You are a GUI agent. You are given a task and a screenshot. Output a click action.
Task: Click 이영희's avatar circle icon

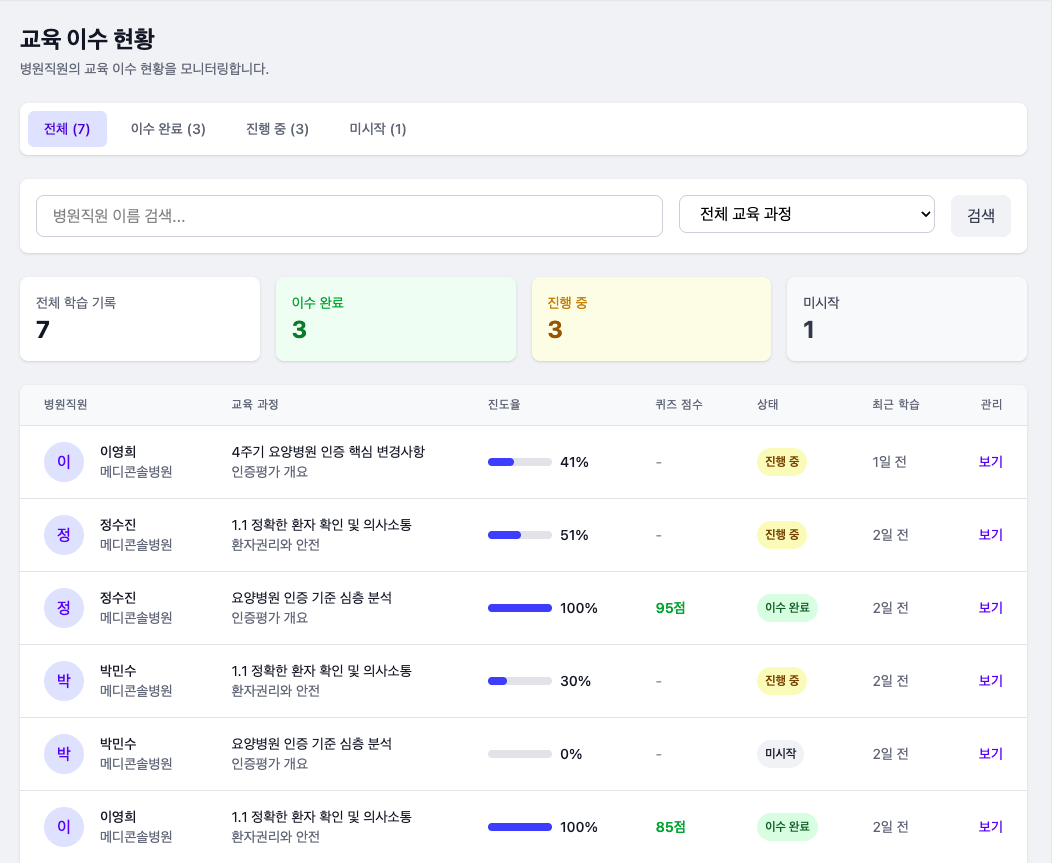64,462
